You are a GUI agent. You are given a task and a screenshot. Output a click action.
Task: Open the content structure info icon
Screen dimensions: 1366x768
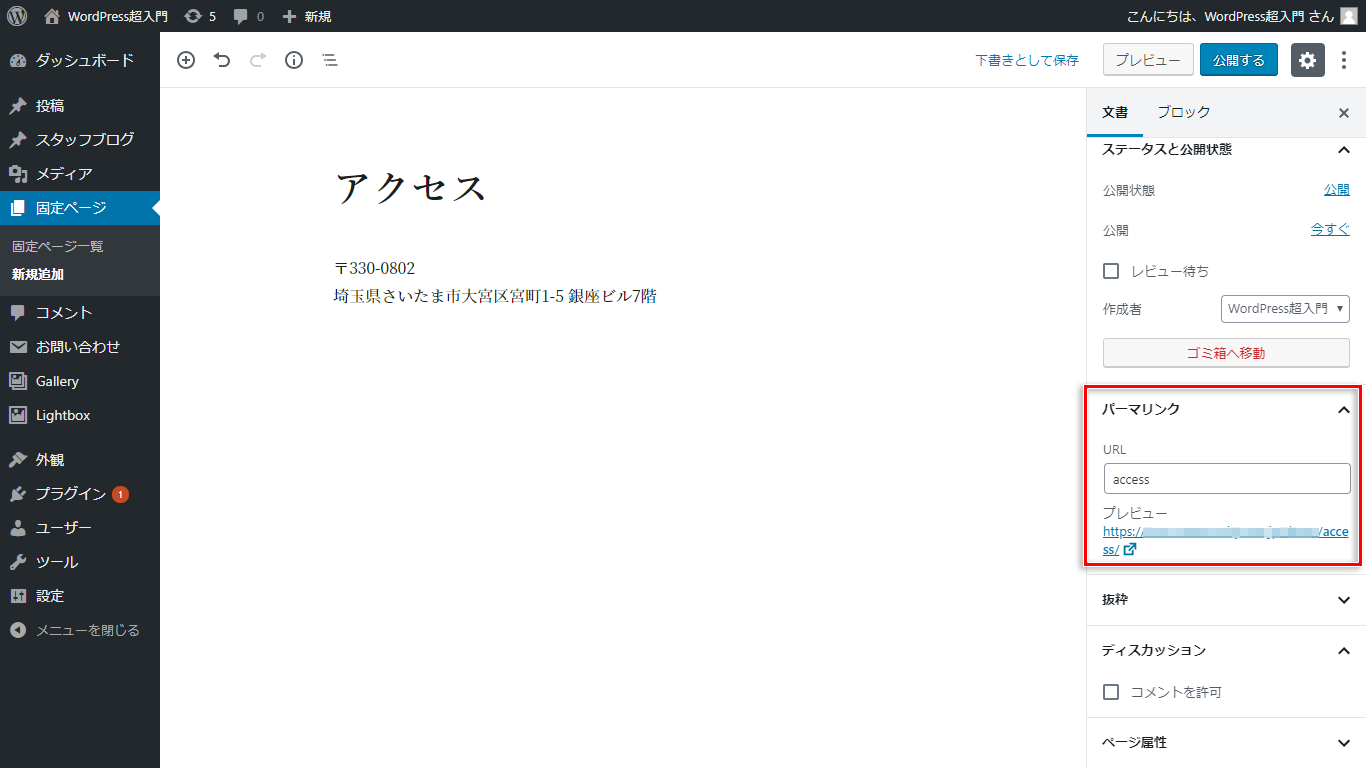[294, 60]
